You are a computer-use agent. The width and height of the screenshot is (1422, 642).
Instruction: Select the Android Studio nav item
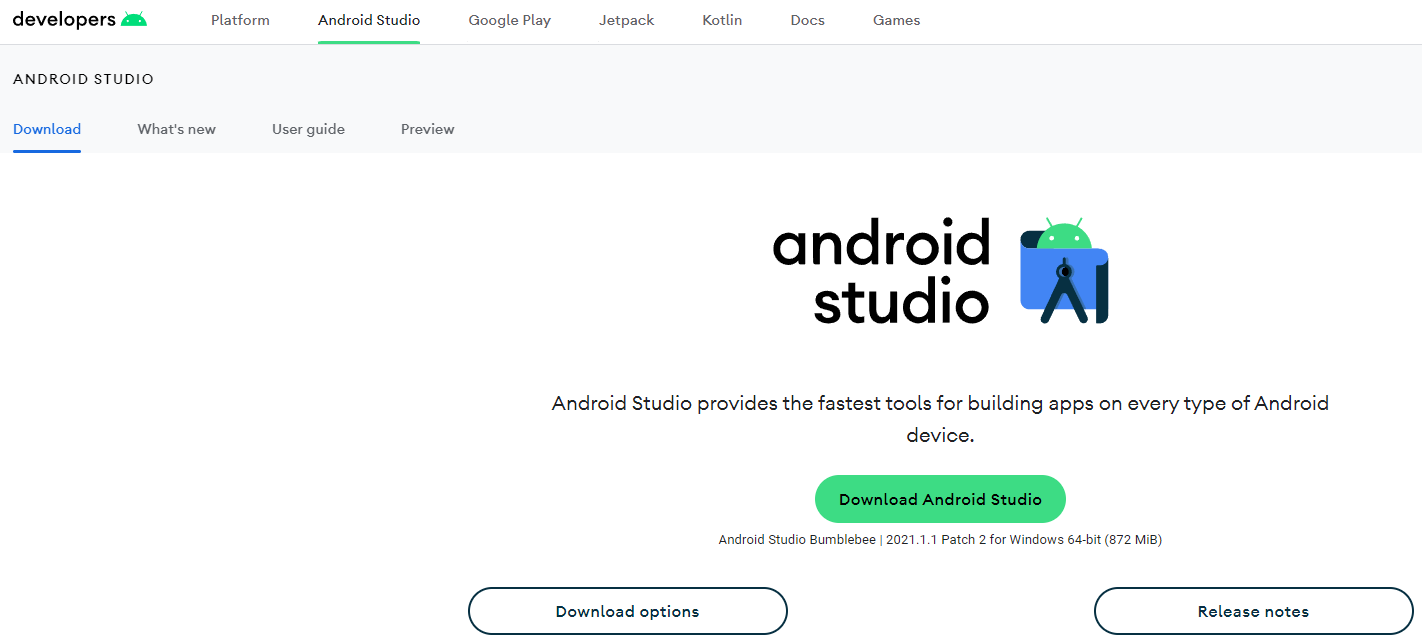[x=369, y=20]
